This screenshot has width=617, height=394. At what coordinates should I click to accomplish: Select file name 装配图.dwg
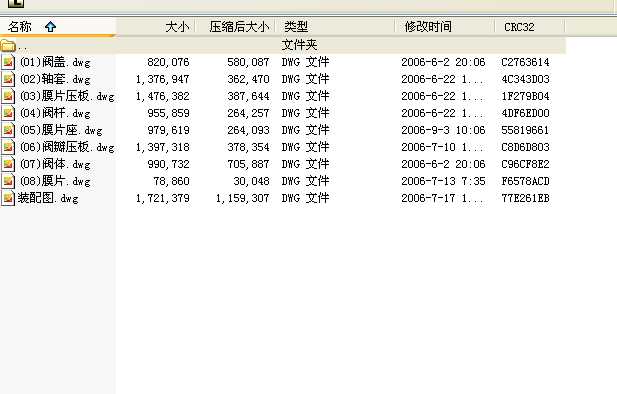click(48, 198)
